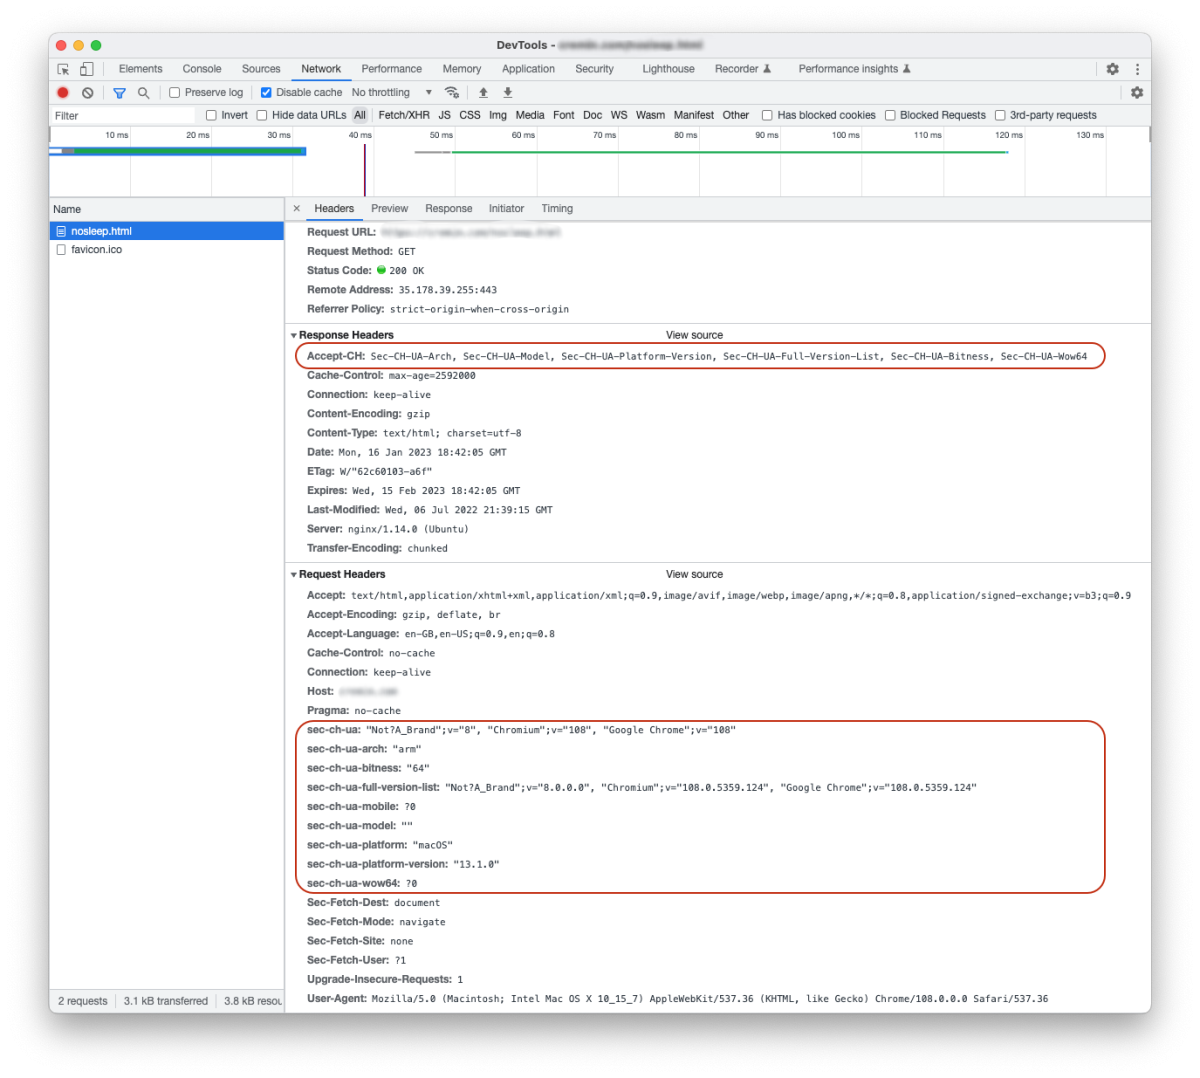The image size is (1200, 1078).
Task: Open network conditions wifi icon
Action: [452, 92]
